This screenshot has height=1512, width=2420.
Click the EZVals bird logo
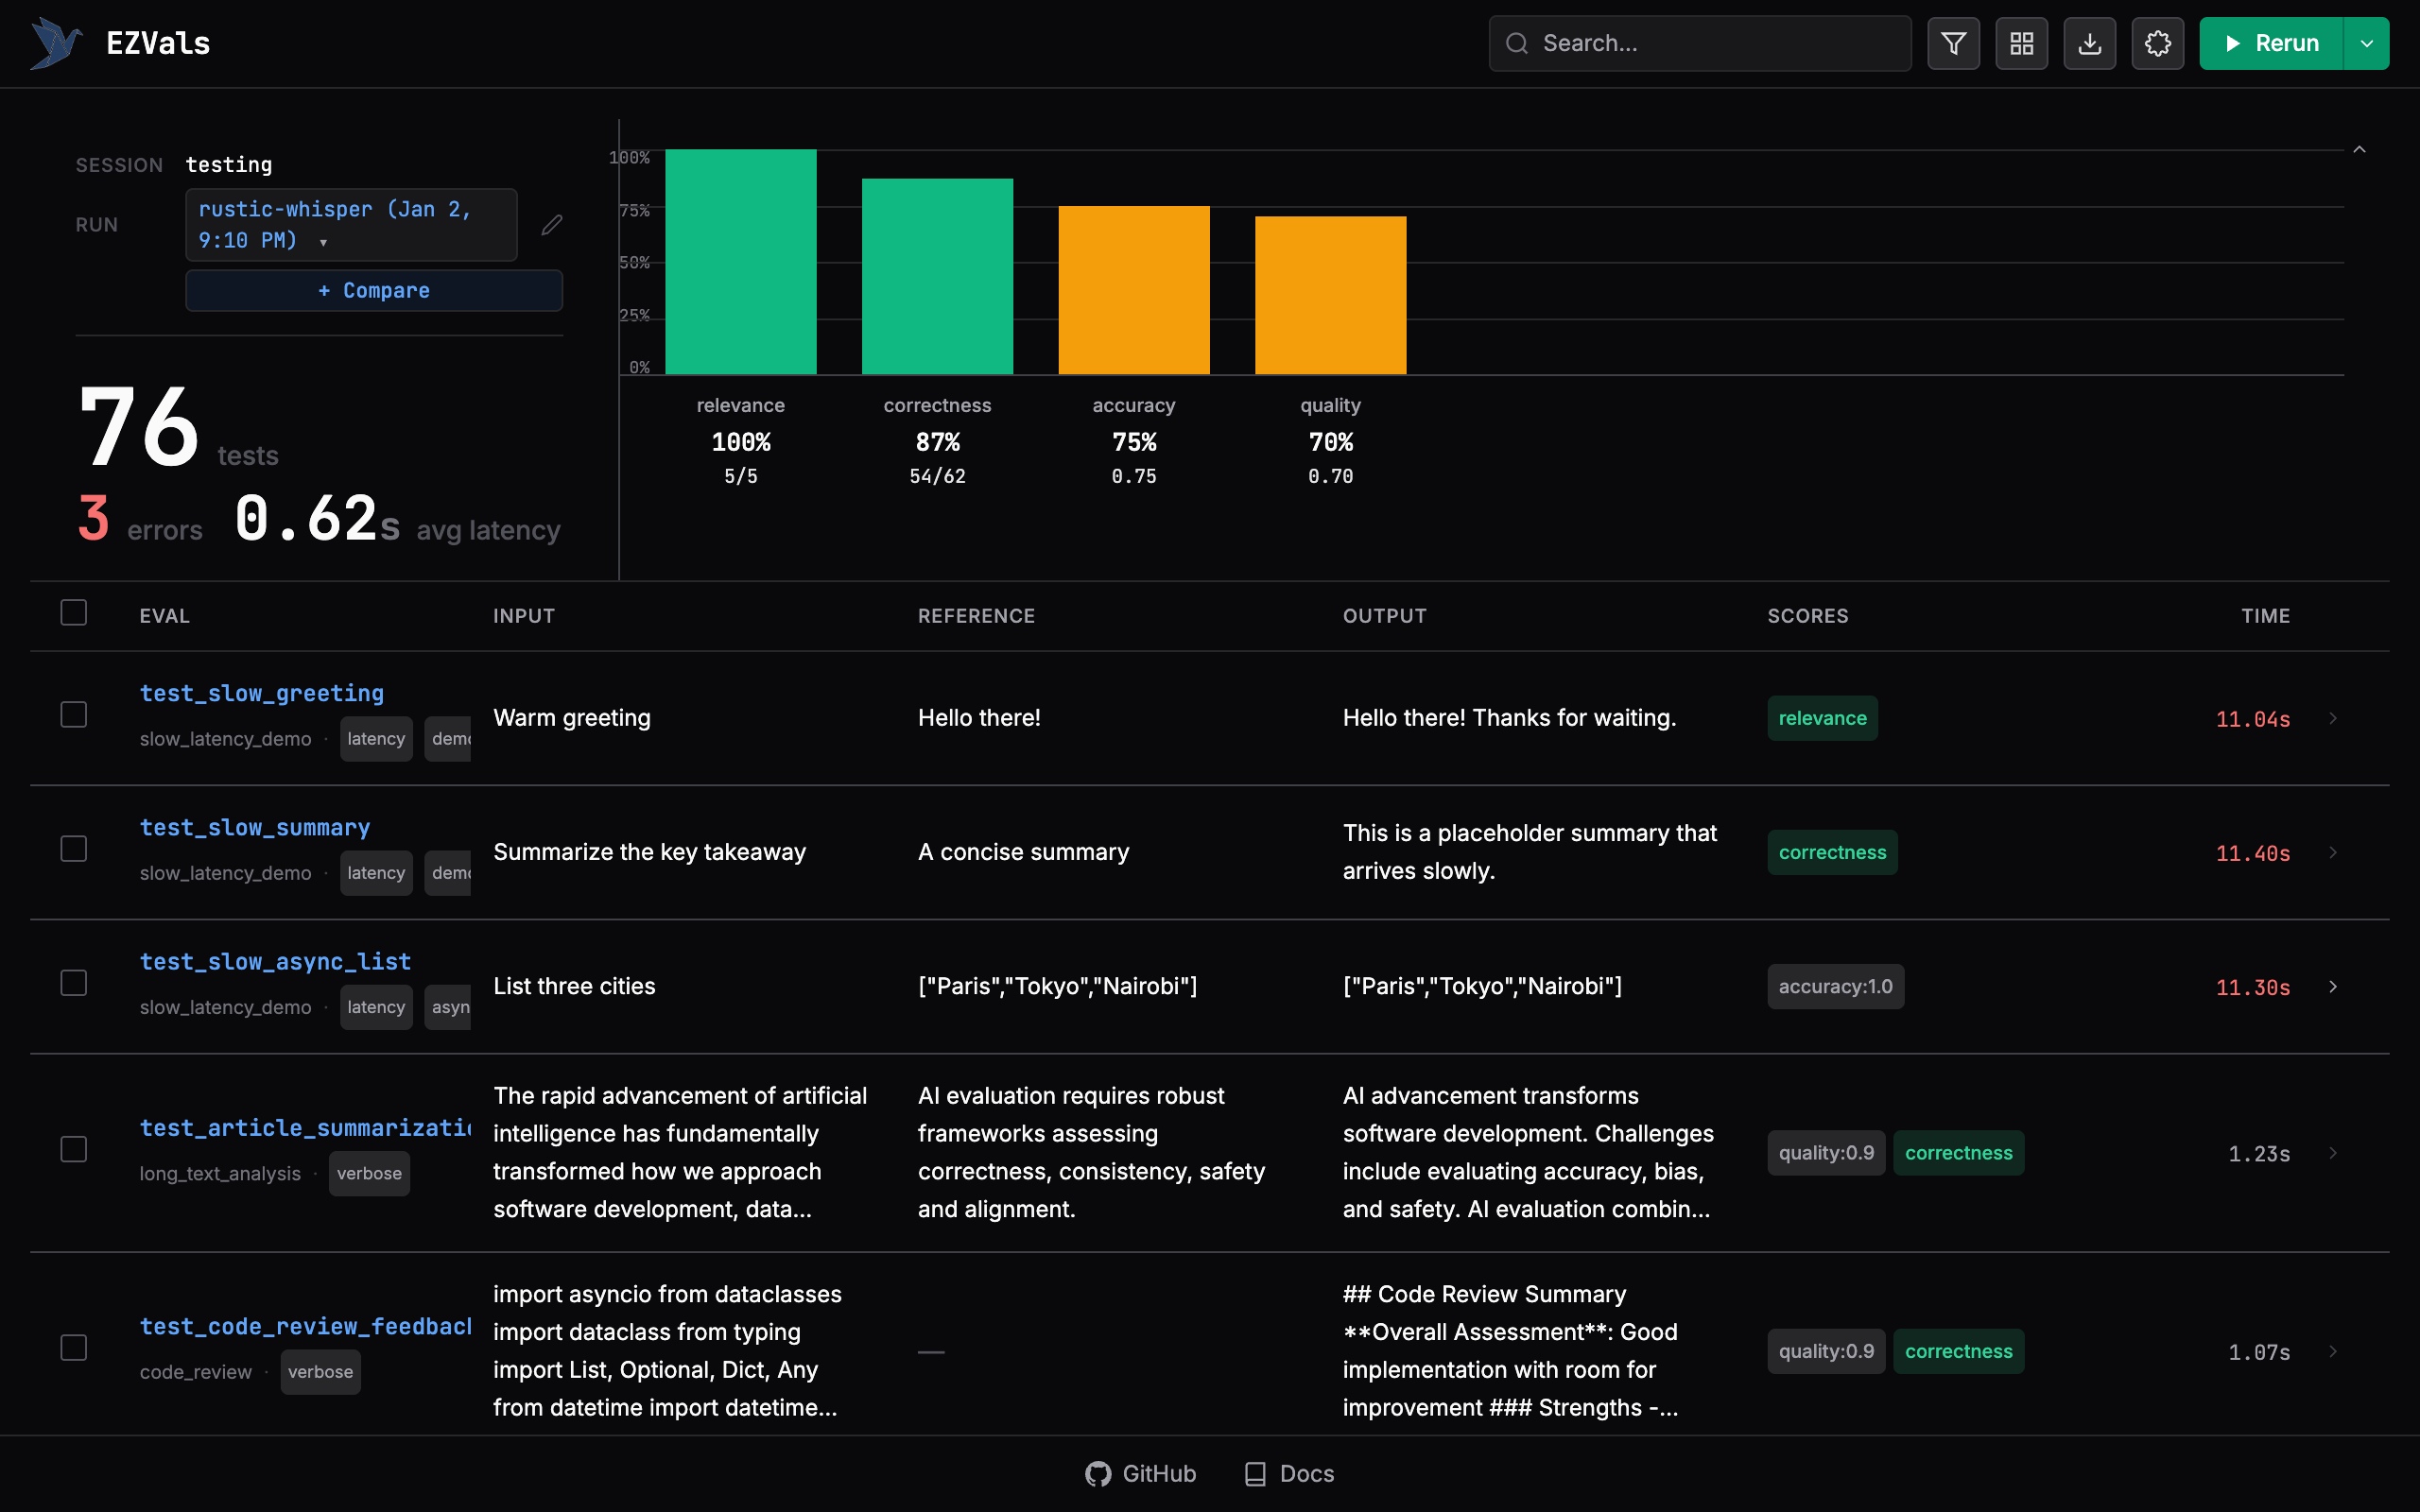pos(55,42)
